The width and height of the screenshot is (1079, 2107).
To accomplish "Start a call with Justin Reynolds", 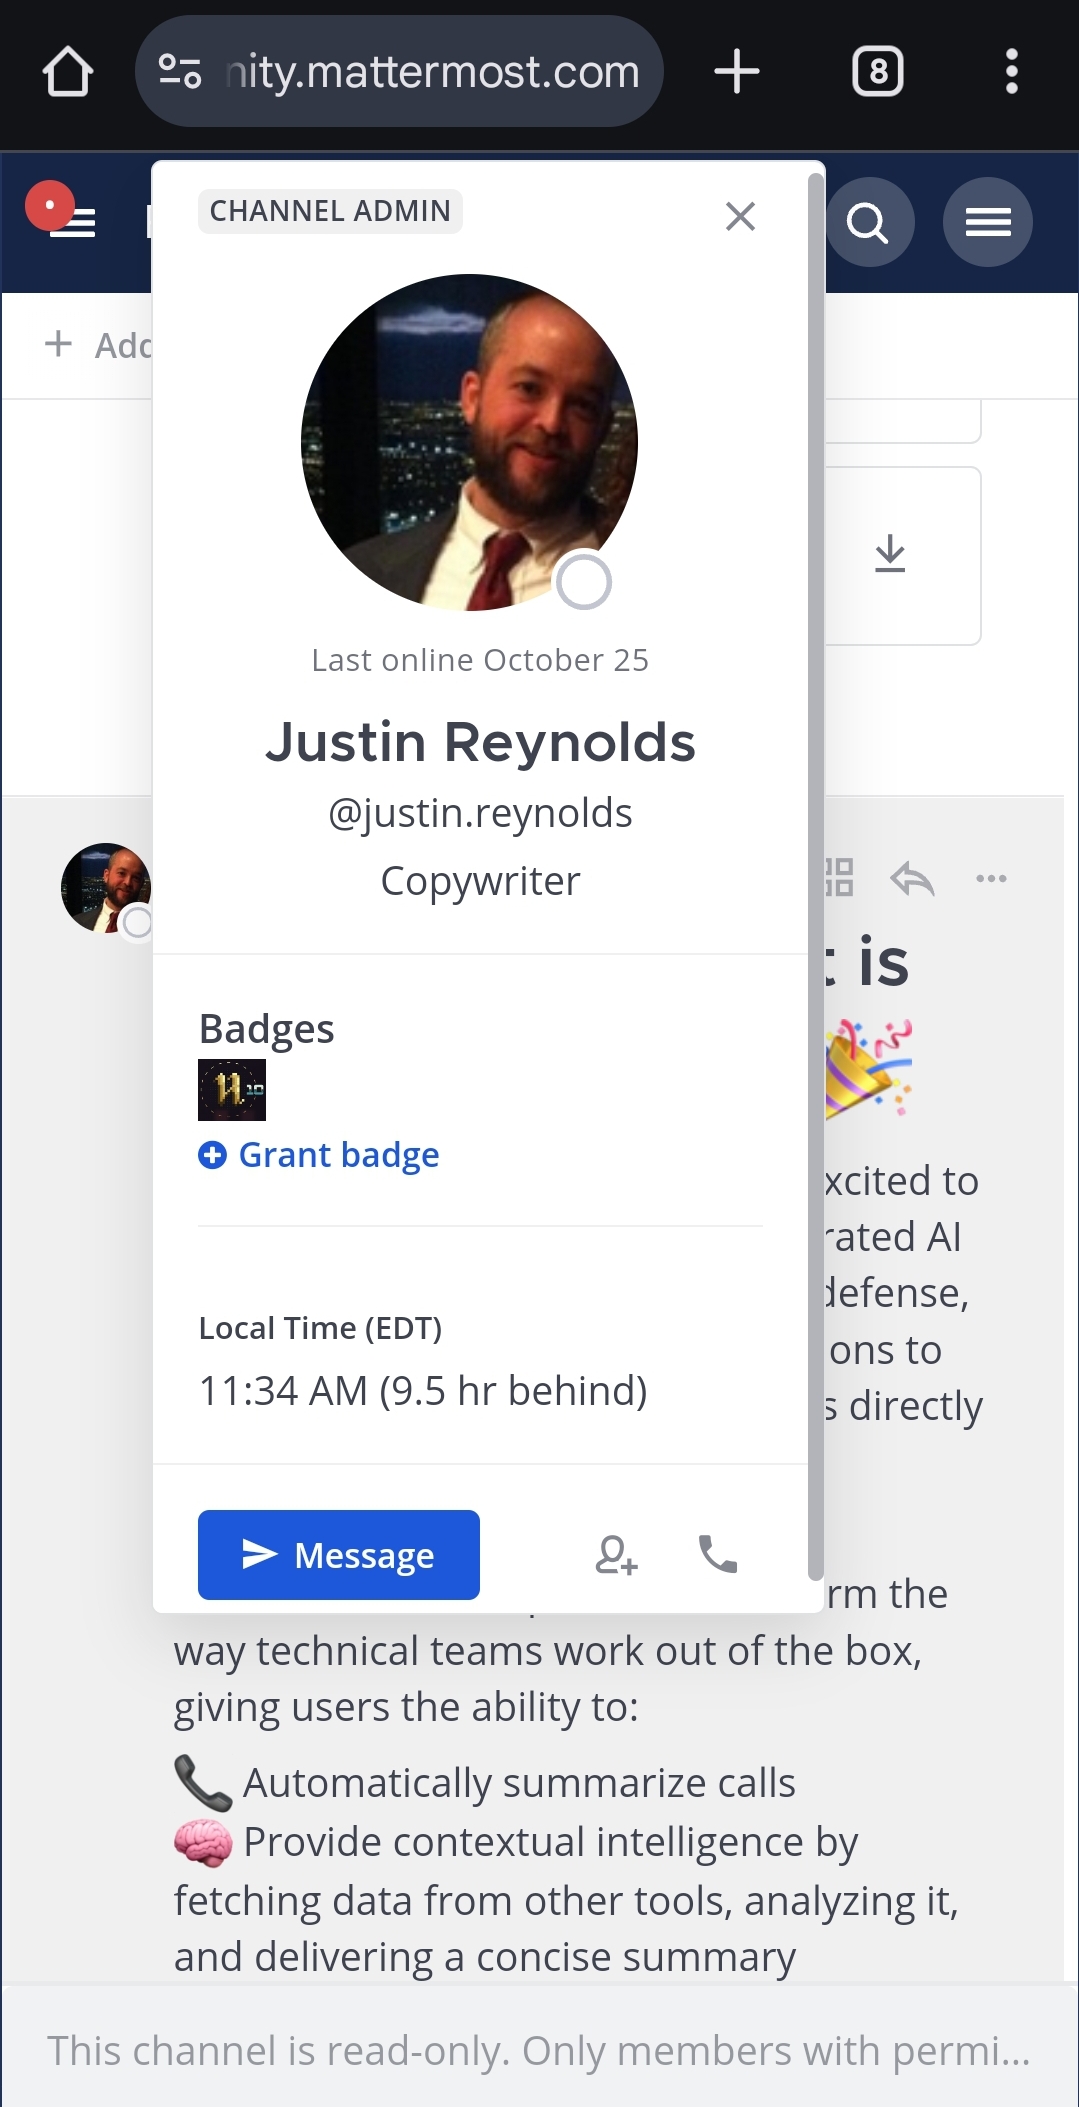I will (x=718, y=1555).
